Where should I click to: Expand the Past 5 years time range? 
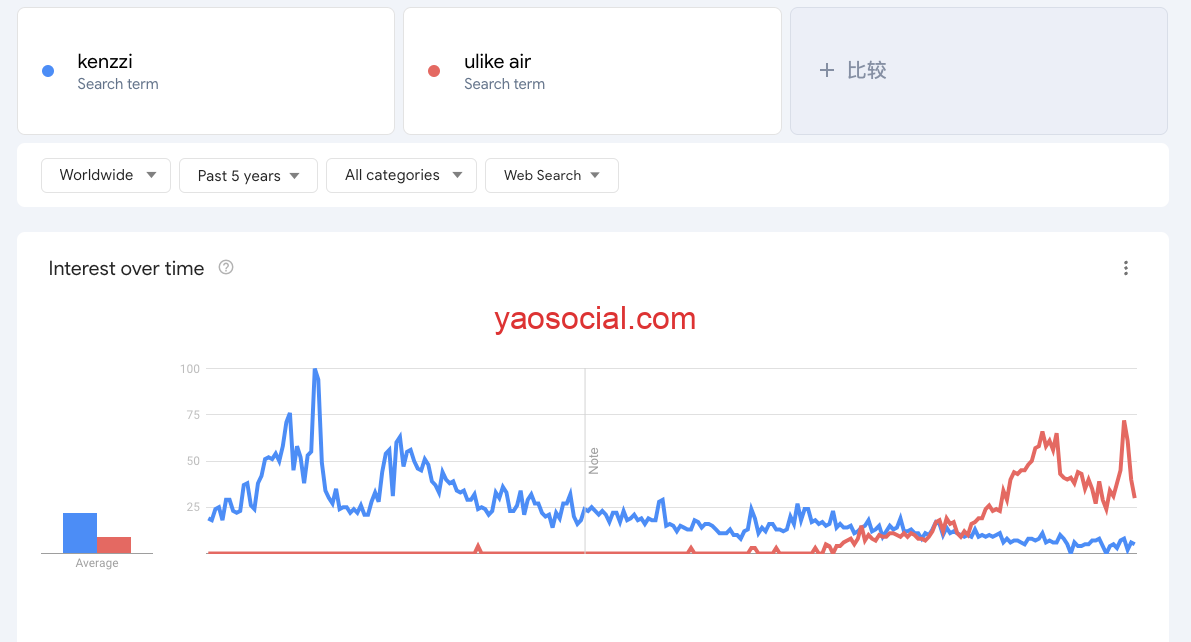click(x=248, y=175)
